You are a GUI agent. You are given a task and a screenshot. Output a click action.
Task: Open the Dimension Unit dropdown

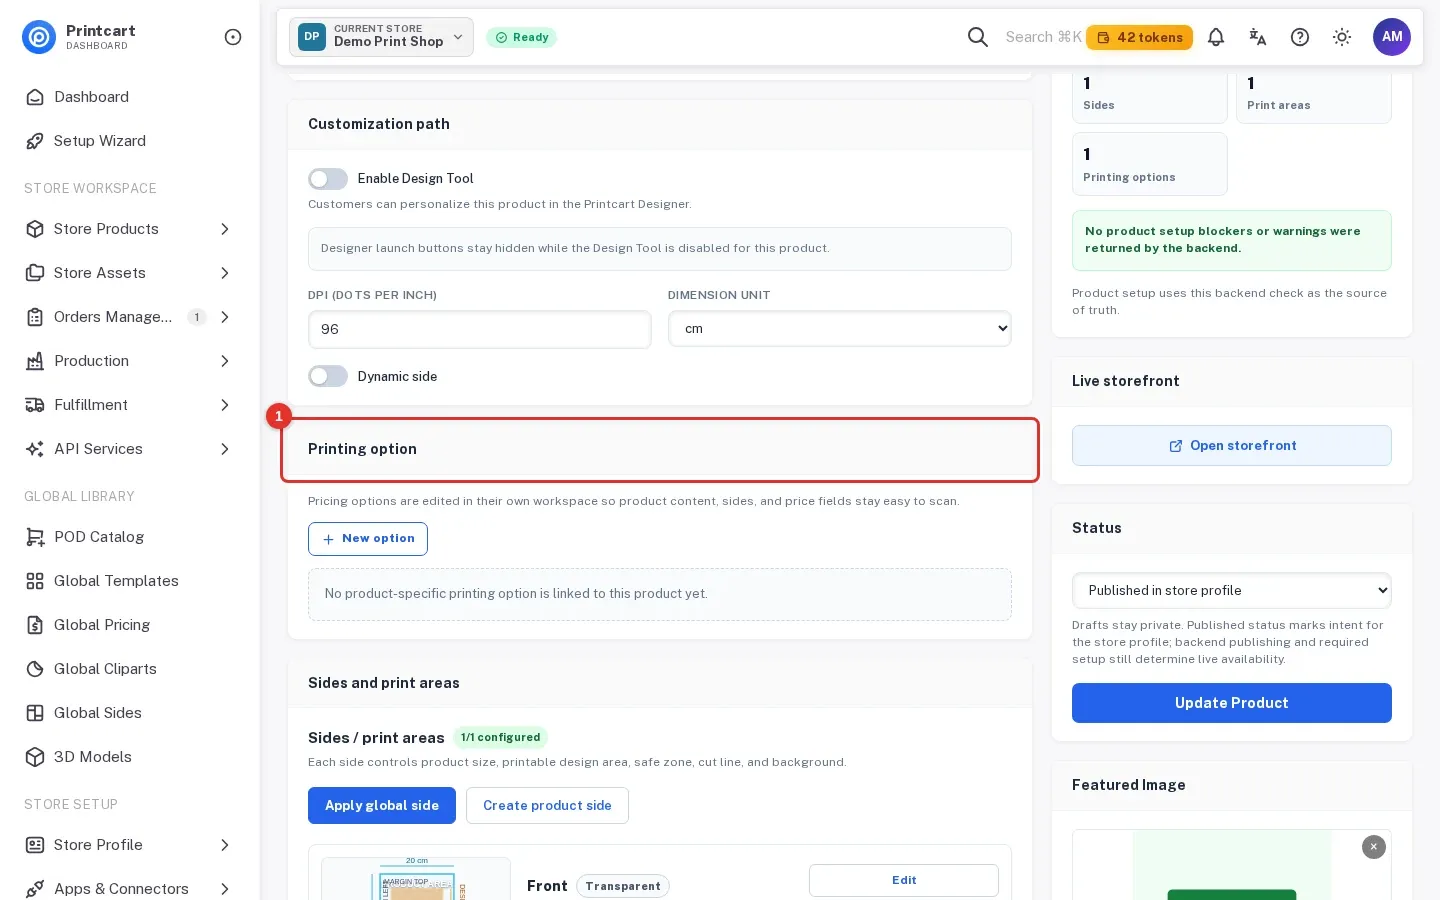tap(840, 329)
